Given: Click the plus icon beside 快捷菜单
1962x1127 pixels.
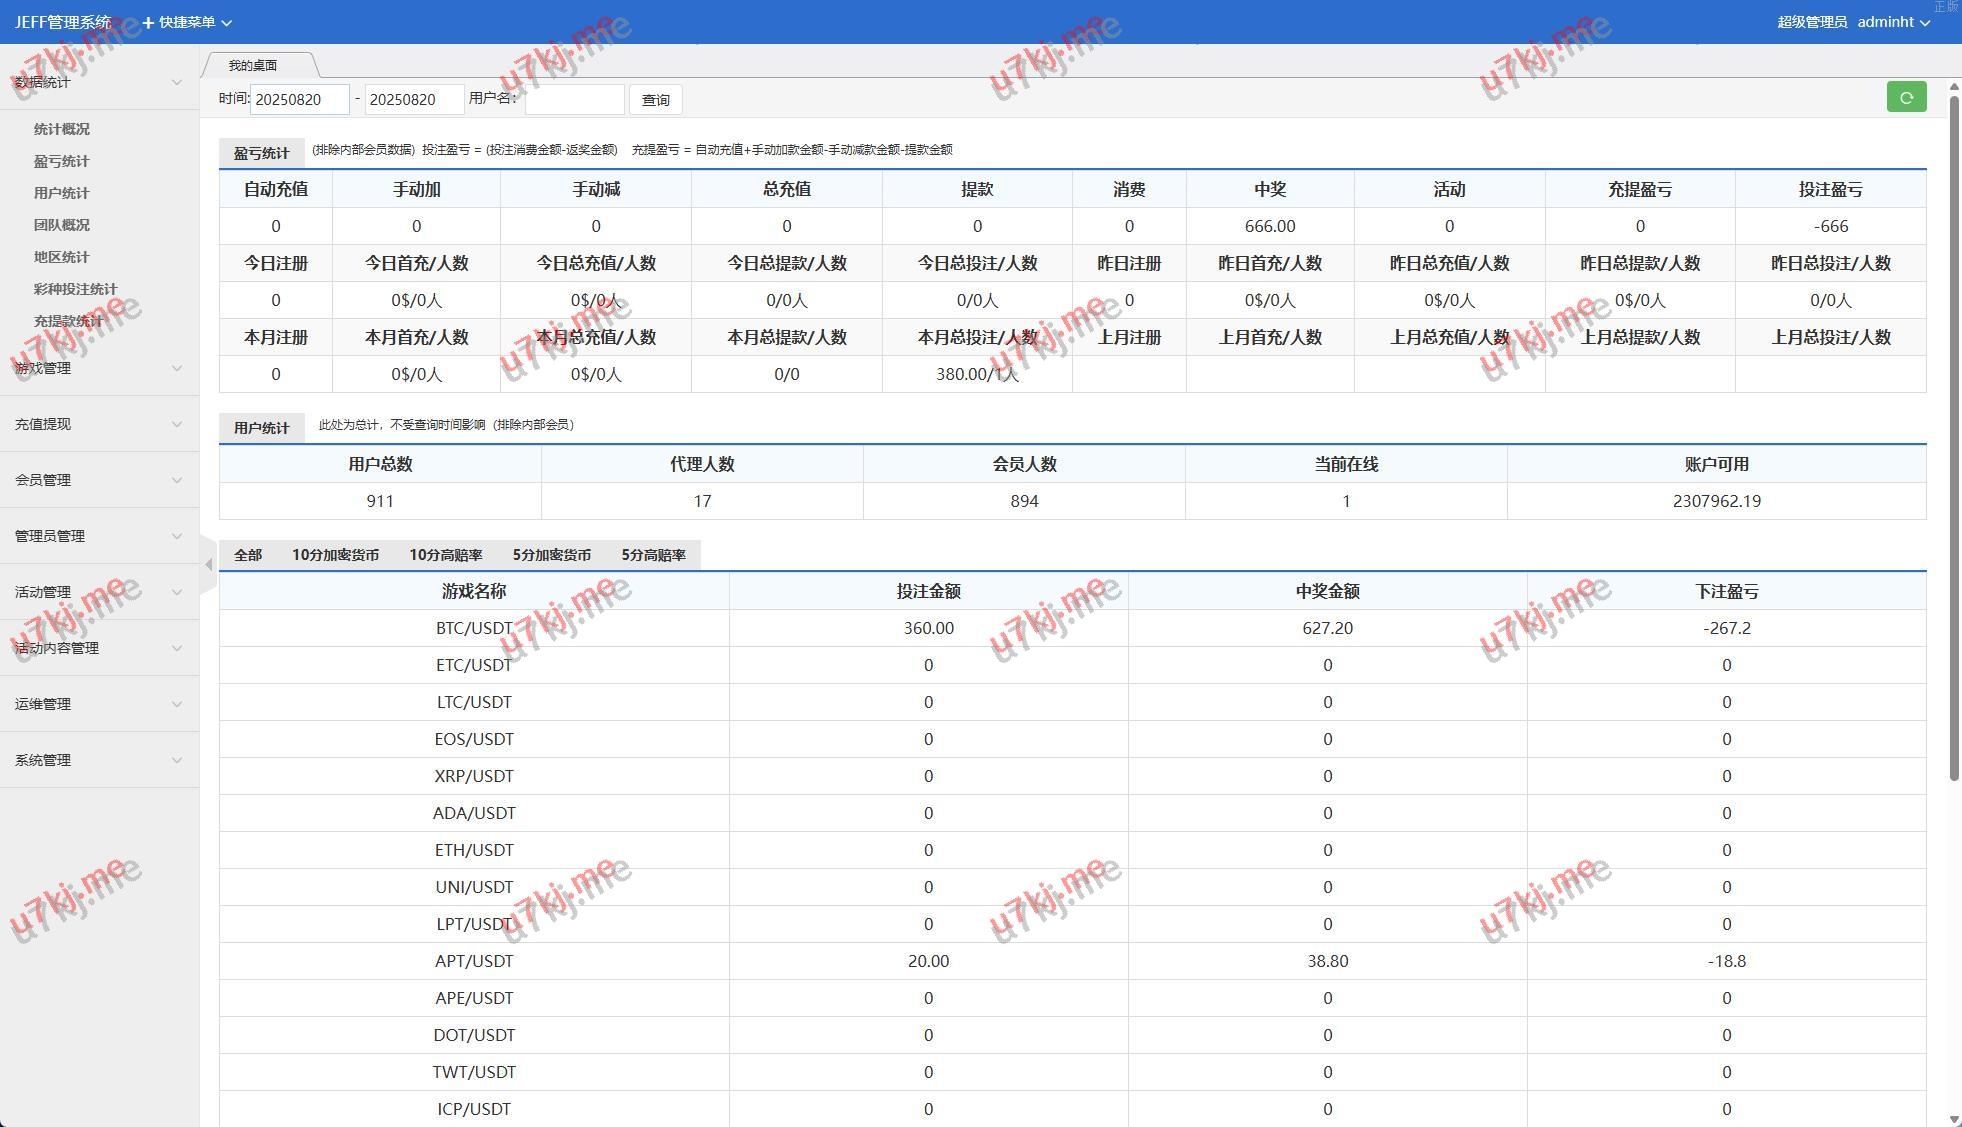Looking at the screenshot, I should click(x=148, y=22).
